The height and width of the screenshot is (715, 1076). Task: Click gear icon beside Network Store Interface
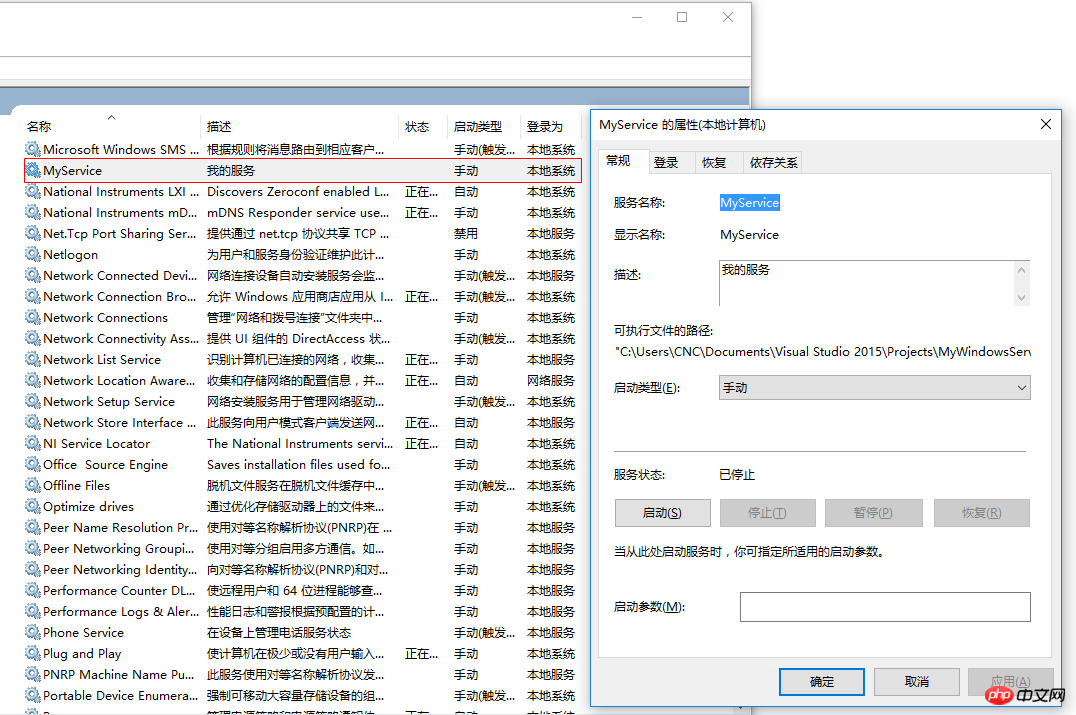[32, 422]
